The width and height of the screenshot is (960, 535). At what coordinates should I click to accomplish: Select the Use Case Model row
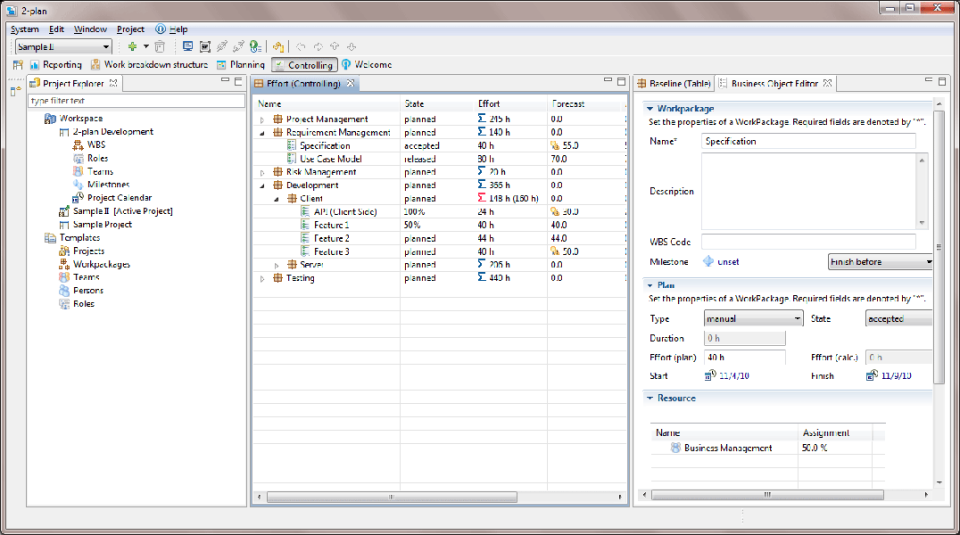pyautogui.click(x=440, y=159)
